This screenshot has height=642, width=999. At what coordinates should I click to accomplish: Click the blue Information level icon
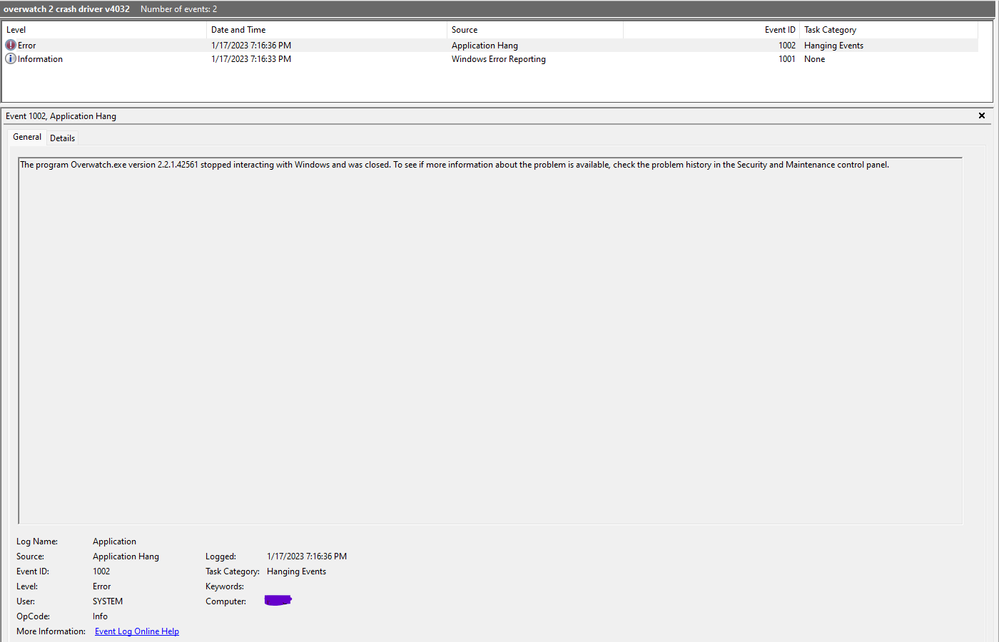click(10, 59)
